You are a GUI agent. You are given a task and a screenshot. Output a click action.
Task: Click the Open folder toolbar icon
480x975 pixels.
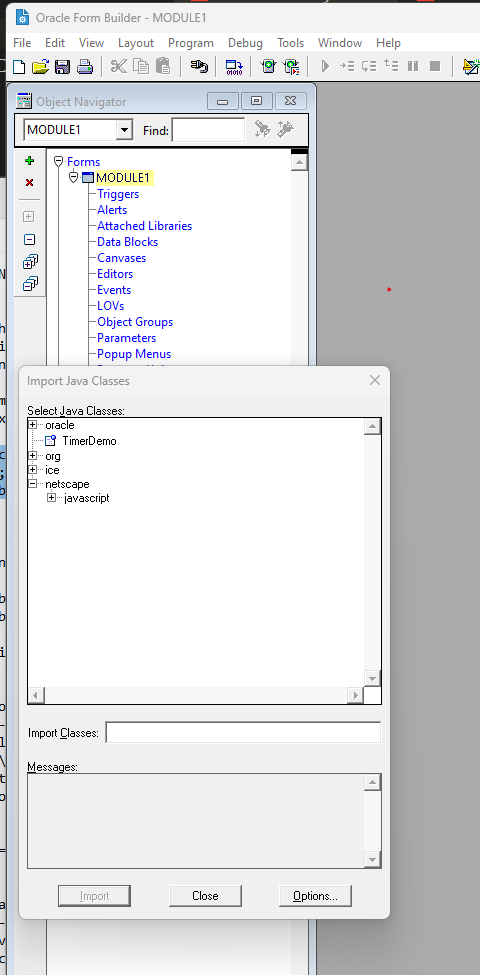[40, 66]
